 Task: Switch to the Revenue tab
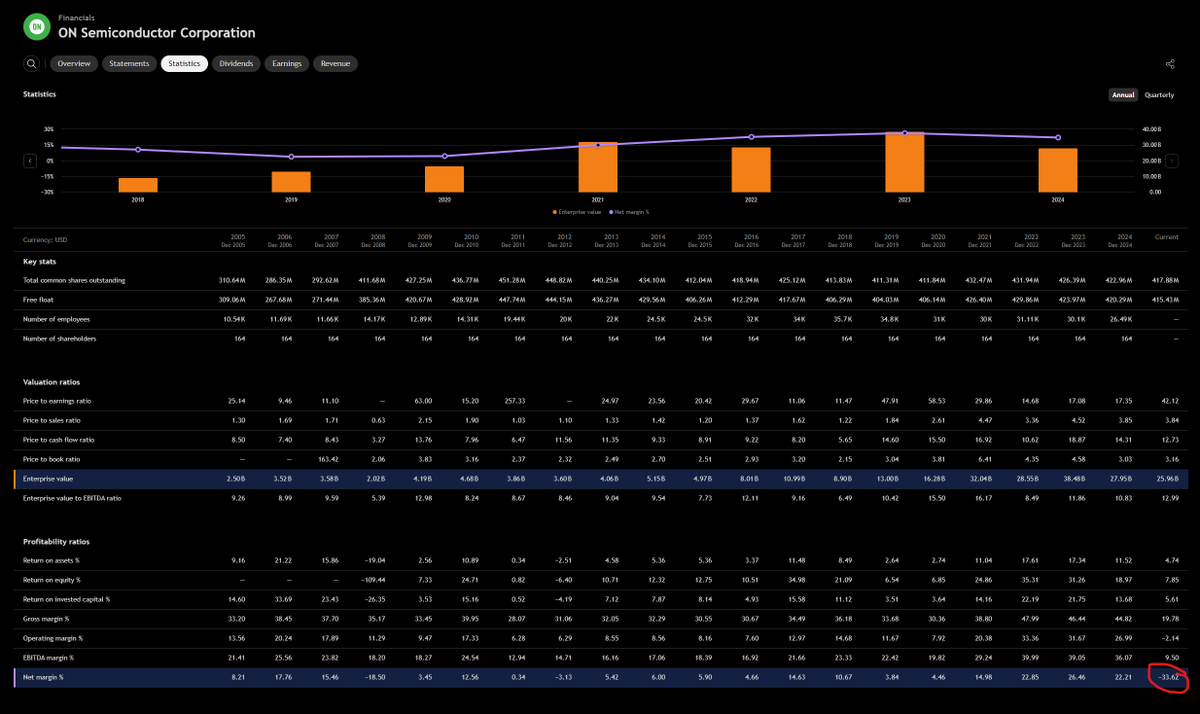[335, 63]
